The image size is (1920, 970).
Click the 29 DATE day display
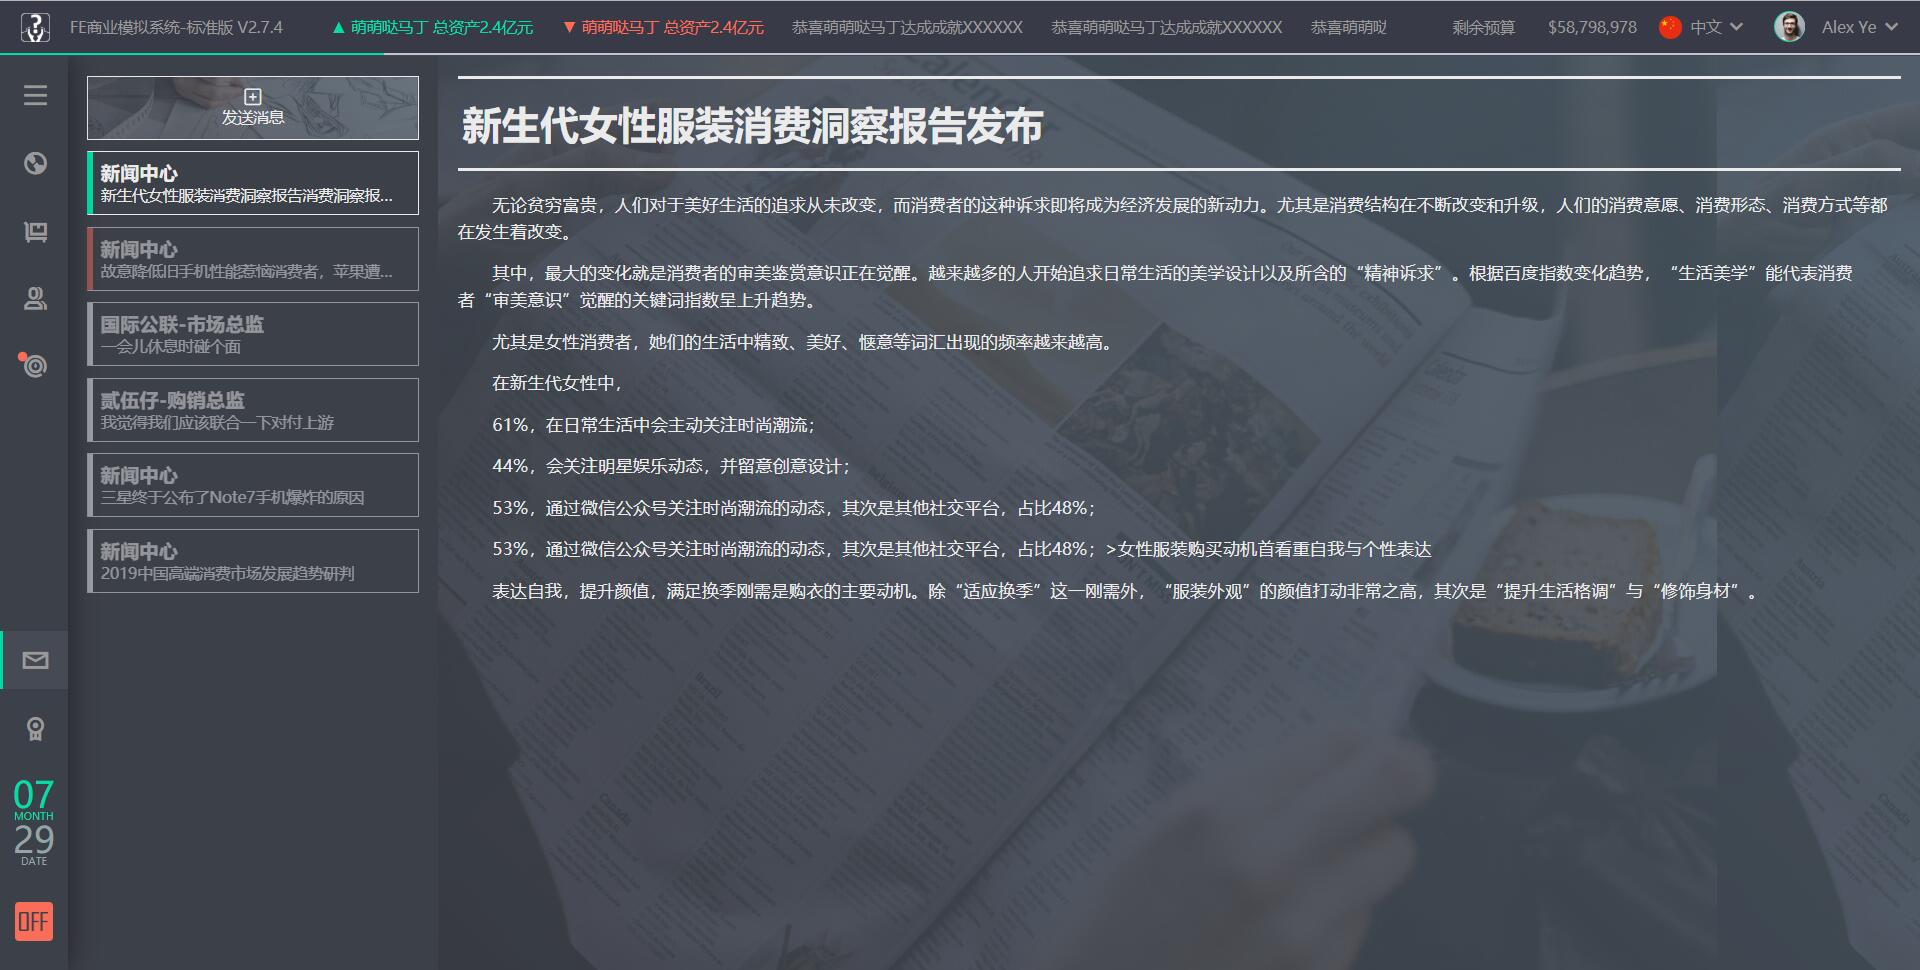(x=33, y=845)
